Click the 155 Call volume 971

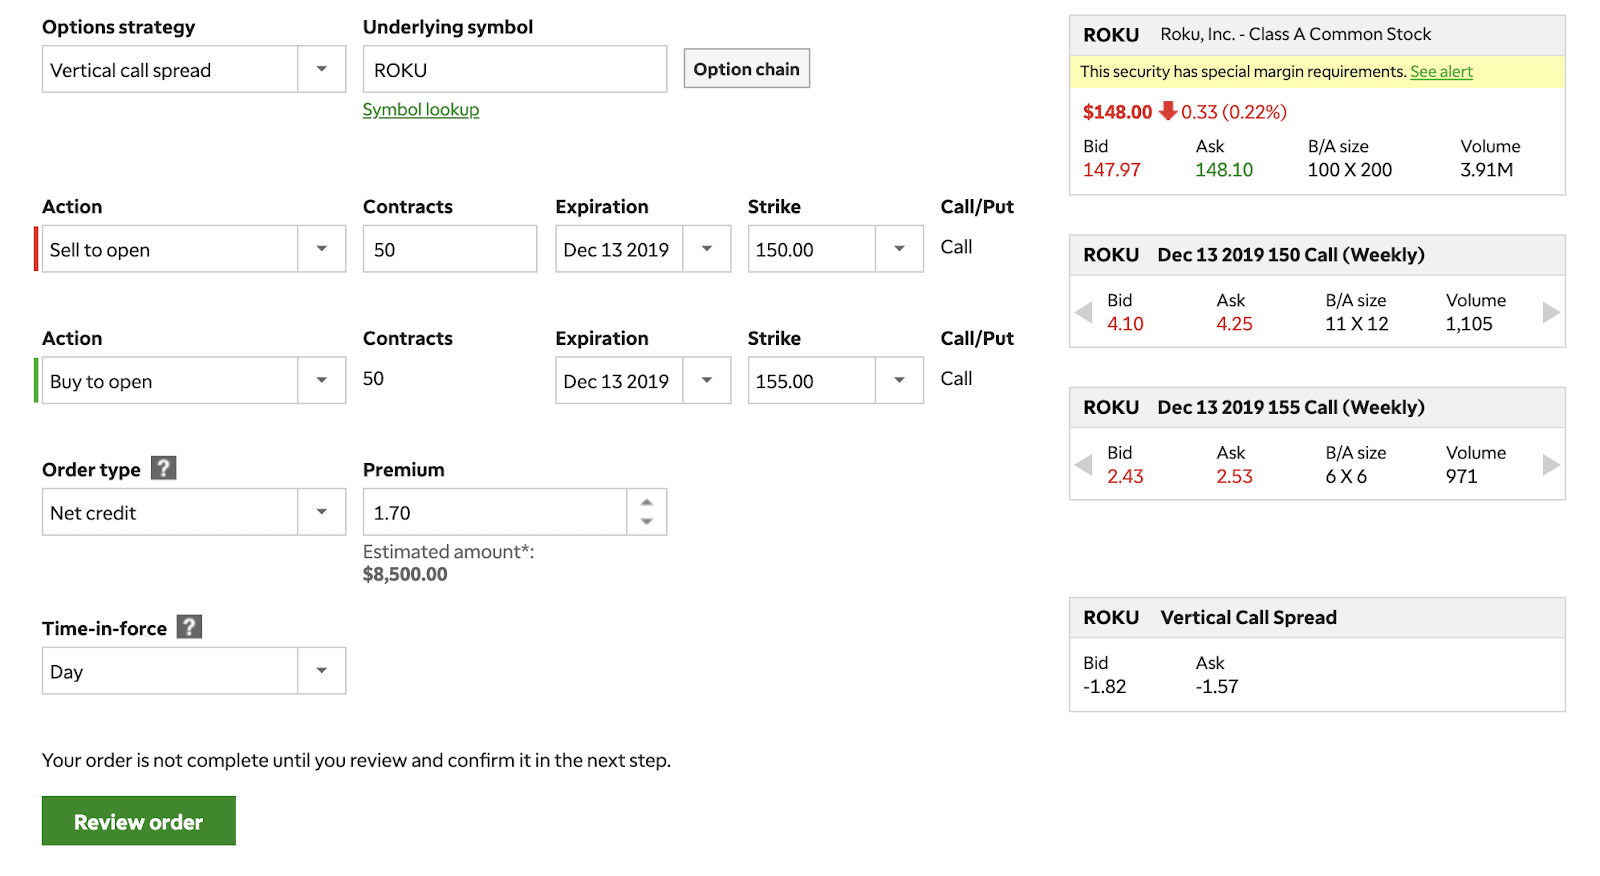point(1461,477)
